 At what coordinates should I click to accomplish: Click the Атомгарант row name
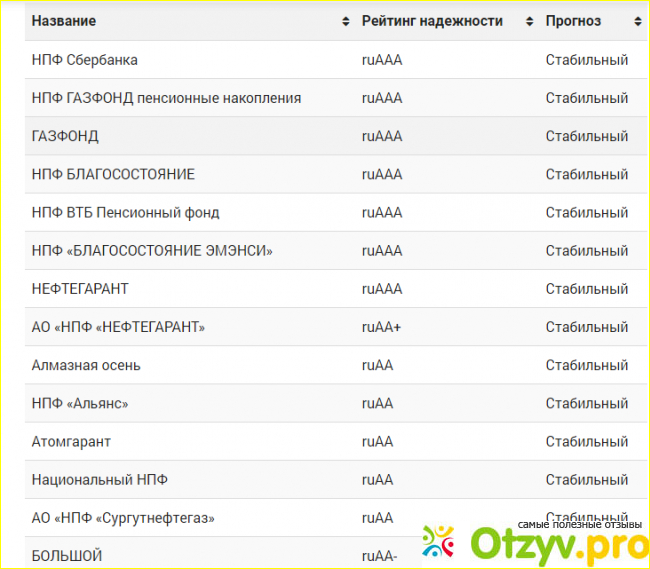[x=71, y=441]
